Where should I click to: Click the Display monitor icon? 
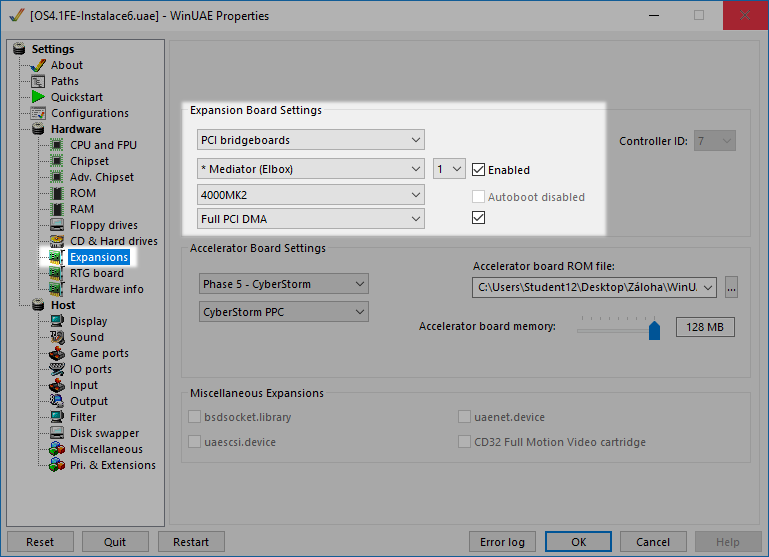pos(57,321)
